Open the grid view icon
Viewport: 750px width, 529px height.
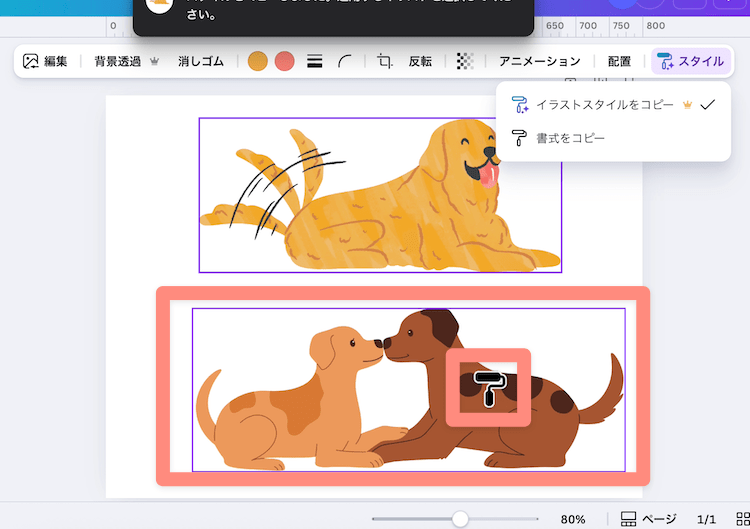pyautogui.click(x=743, y=519)
